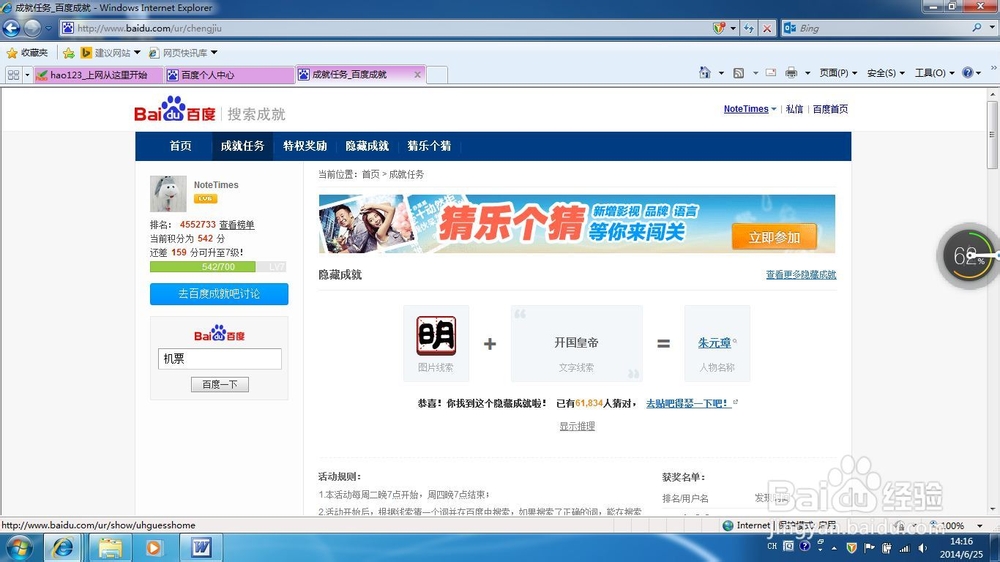1000x562 pixels.
Task: Expand the address bar history dropdown arrow
Action: (733, 28)
